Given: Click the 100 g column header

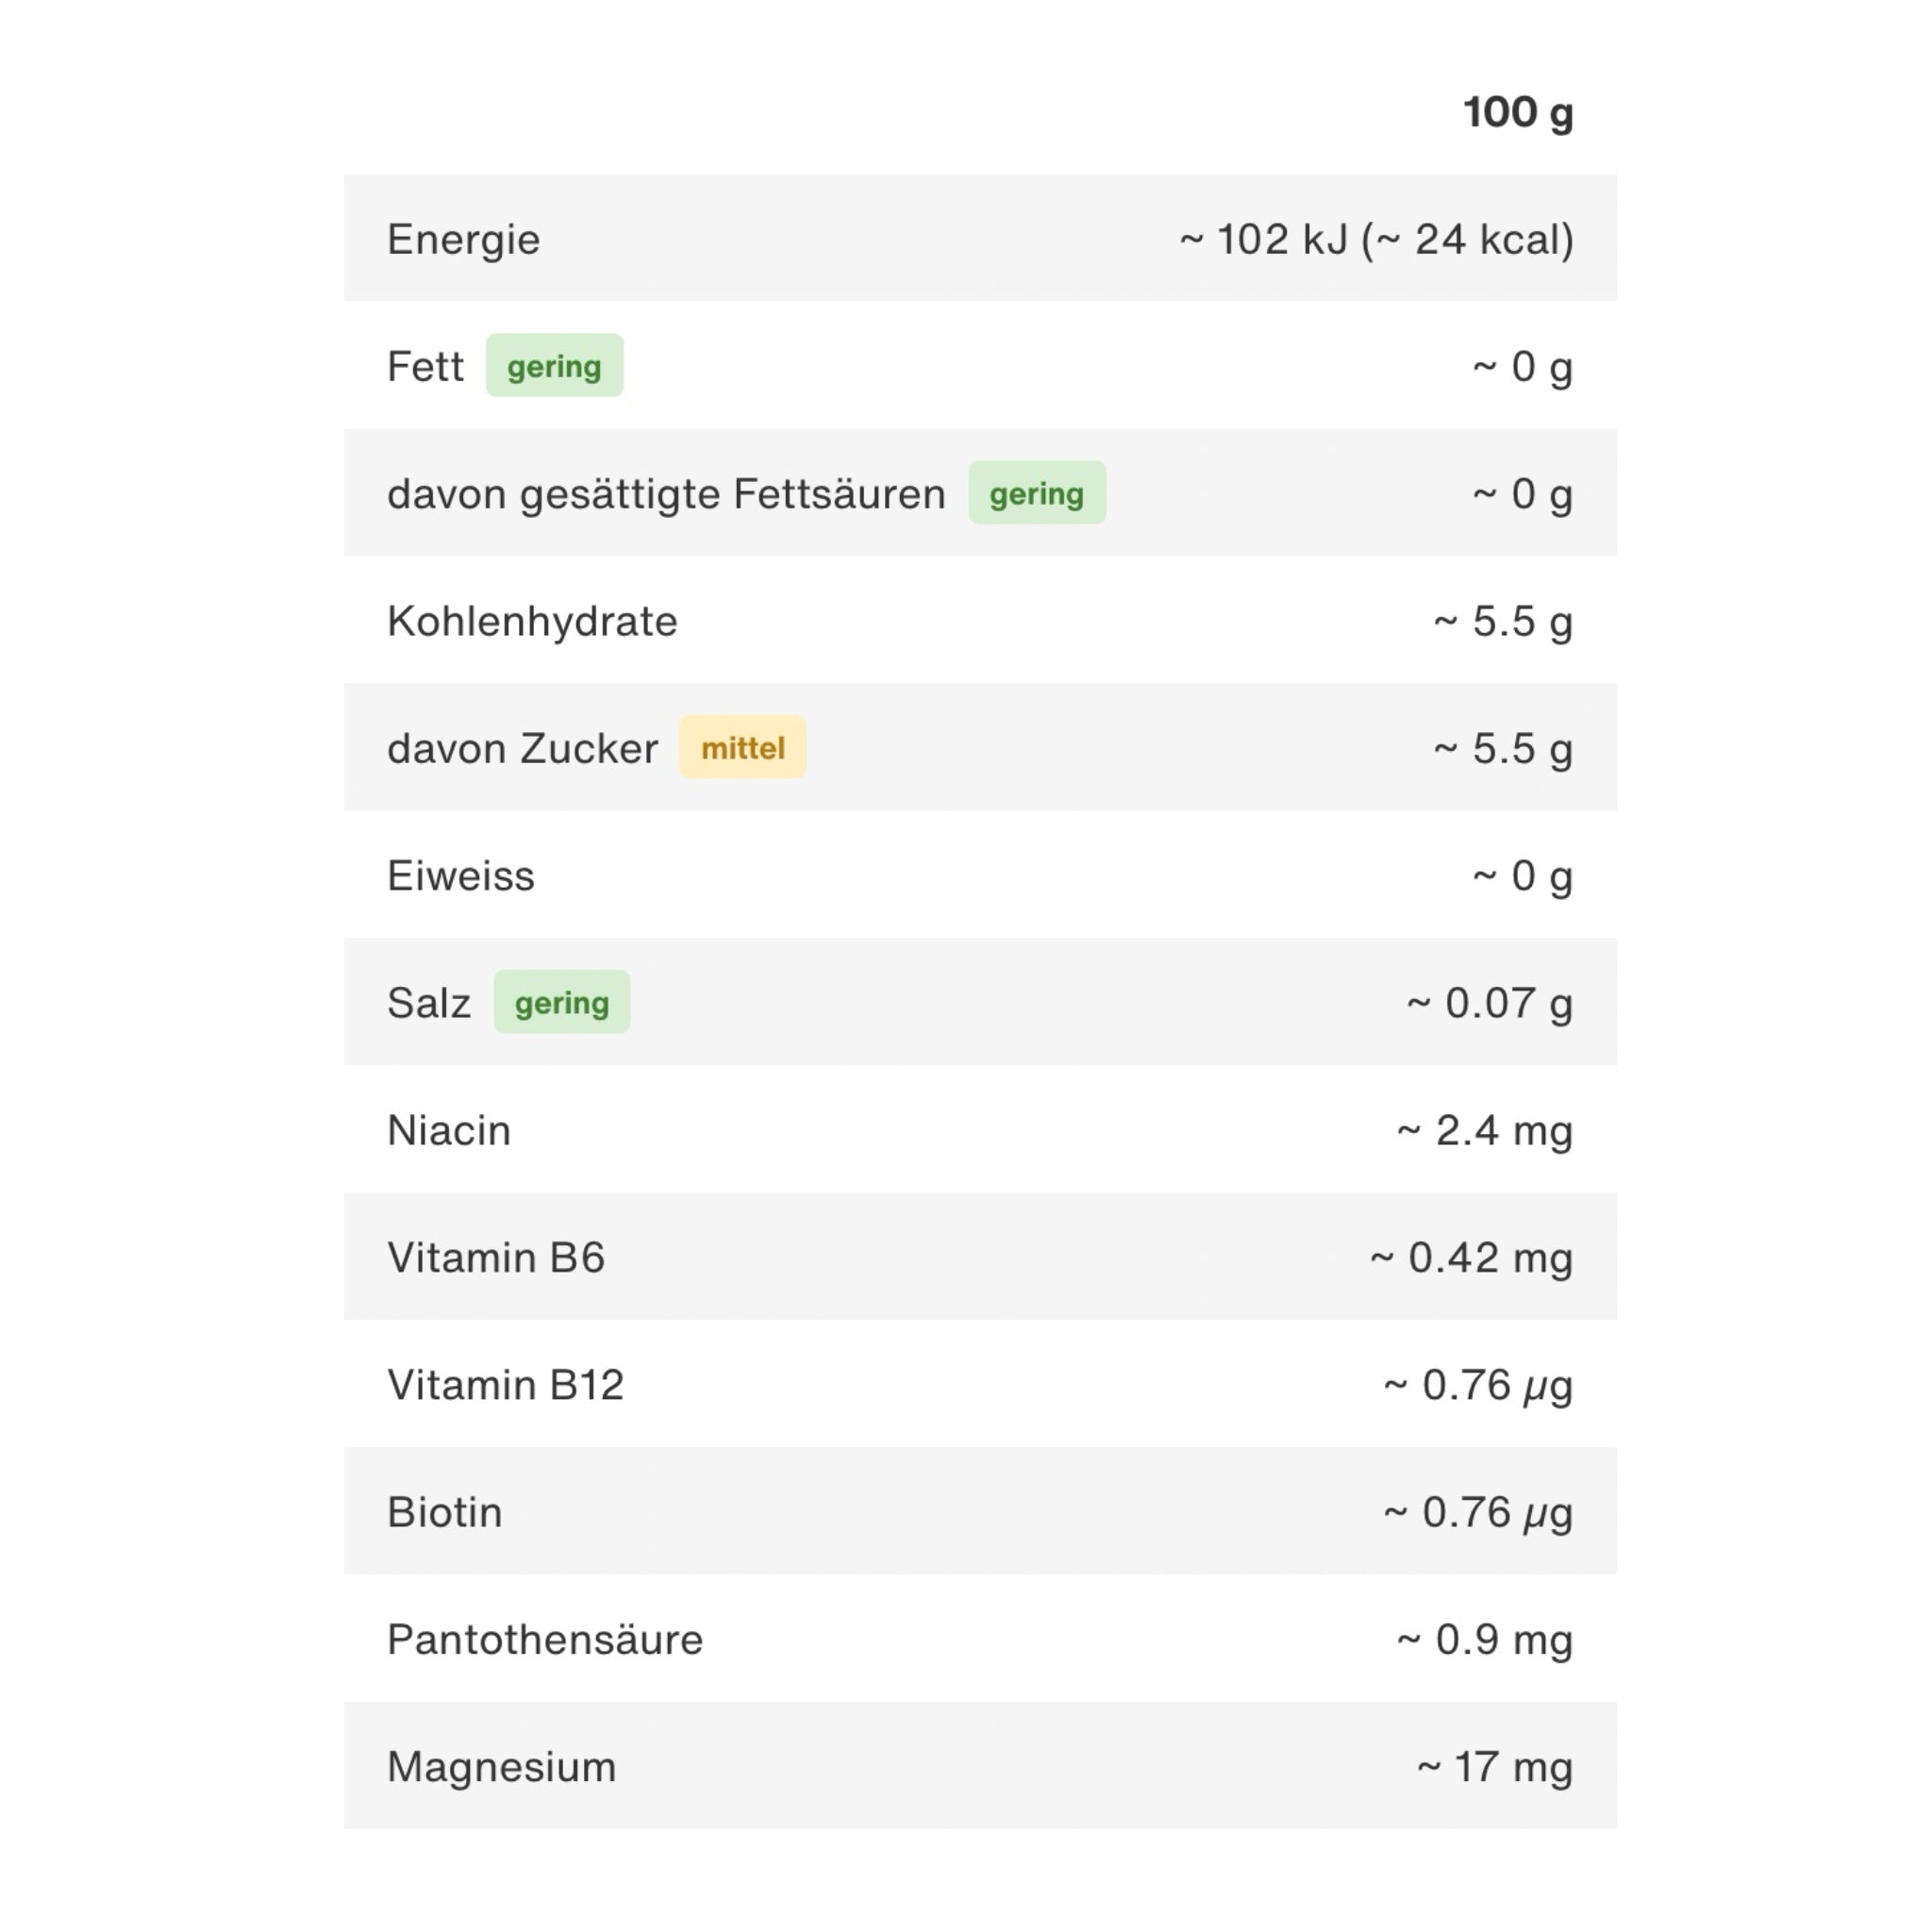Looking at the screenshot, I should (x=1517, y=112).
